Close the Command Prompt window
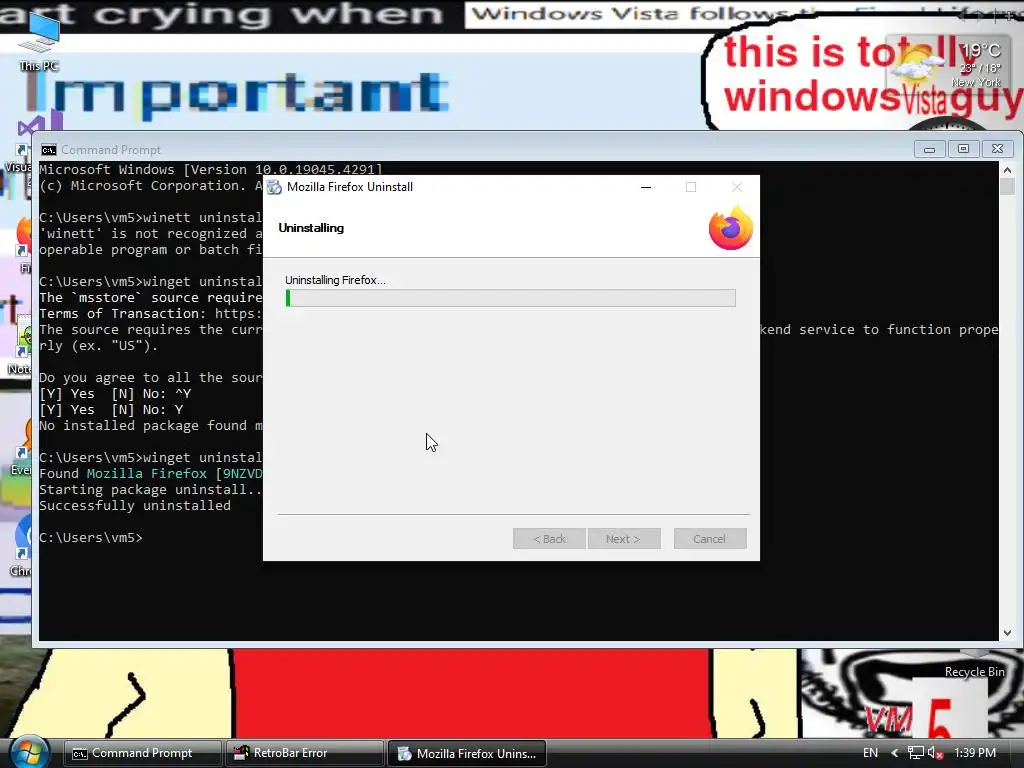Viewport: 1024px width, 768px height. point(997,149)
